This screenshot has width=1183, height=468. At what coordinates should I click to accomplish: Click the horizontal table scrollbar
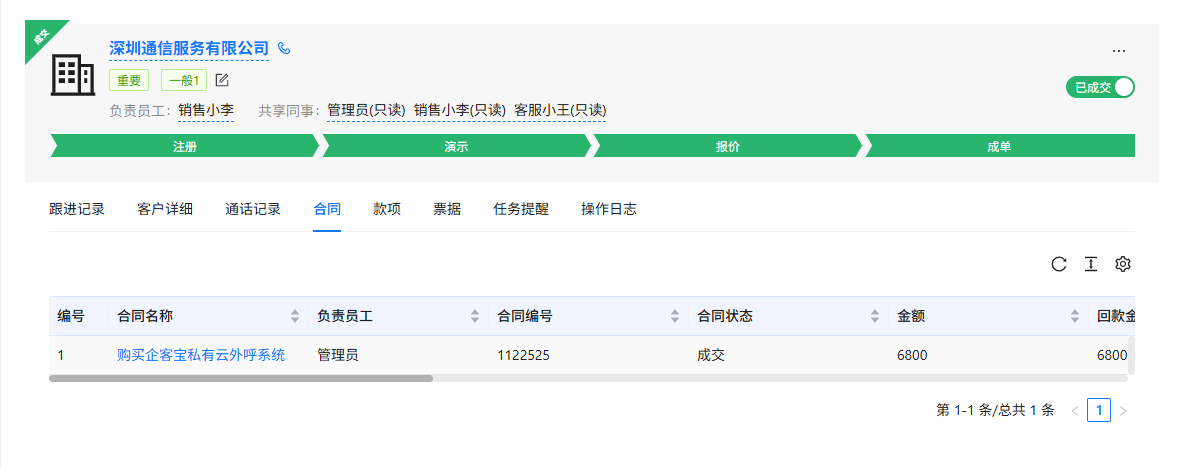pyautogui.click(x=241, y=379)
